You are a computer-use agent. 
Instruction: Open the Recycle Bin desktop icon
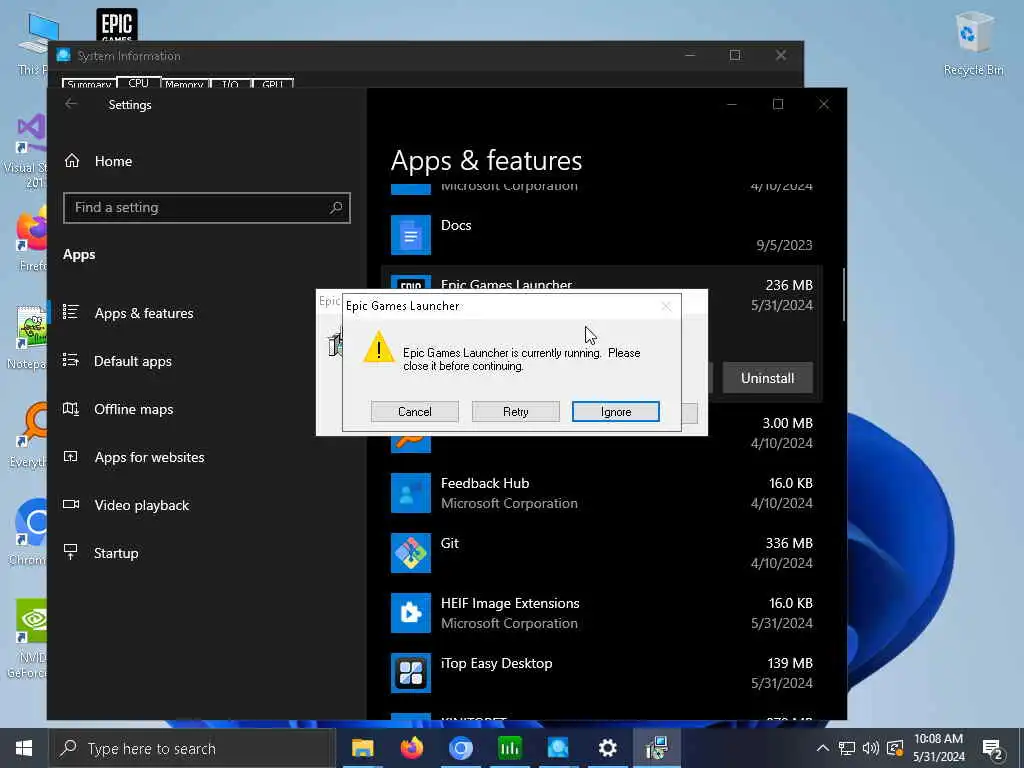973,44
